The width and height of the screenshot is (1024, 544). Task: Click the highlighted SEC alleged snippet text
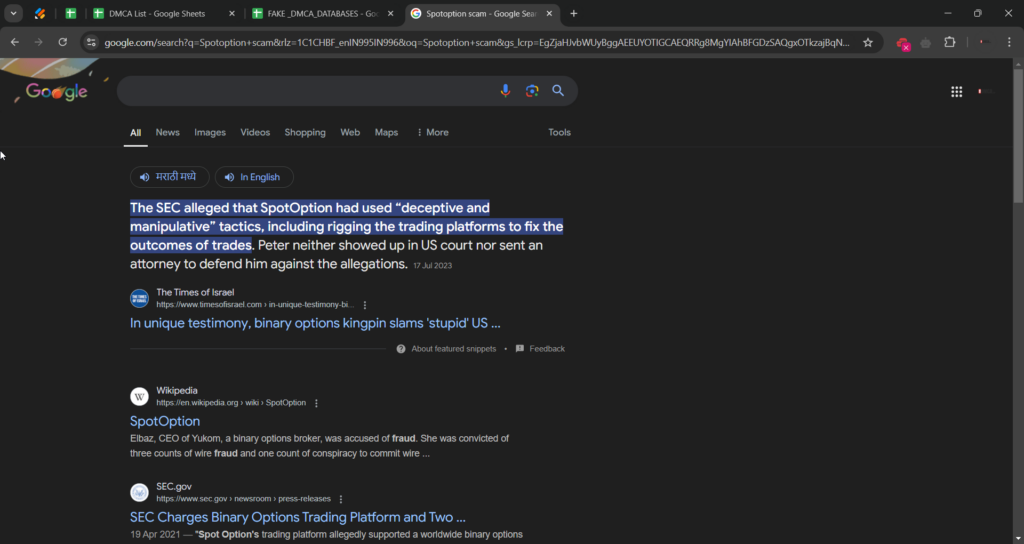coord(346,227)
